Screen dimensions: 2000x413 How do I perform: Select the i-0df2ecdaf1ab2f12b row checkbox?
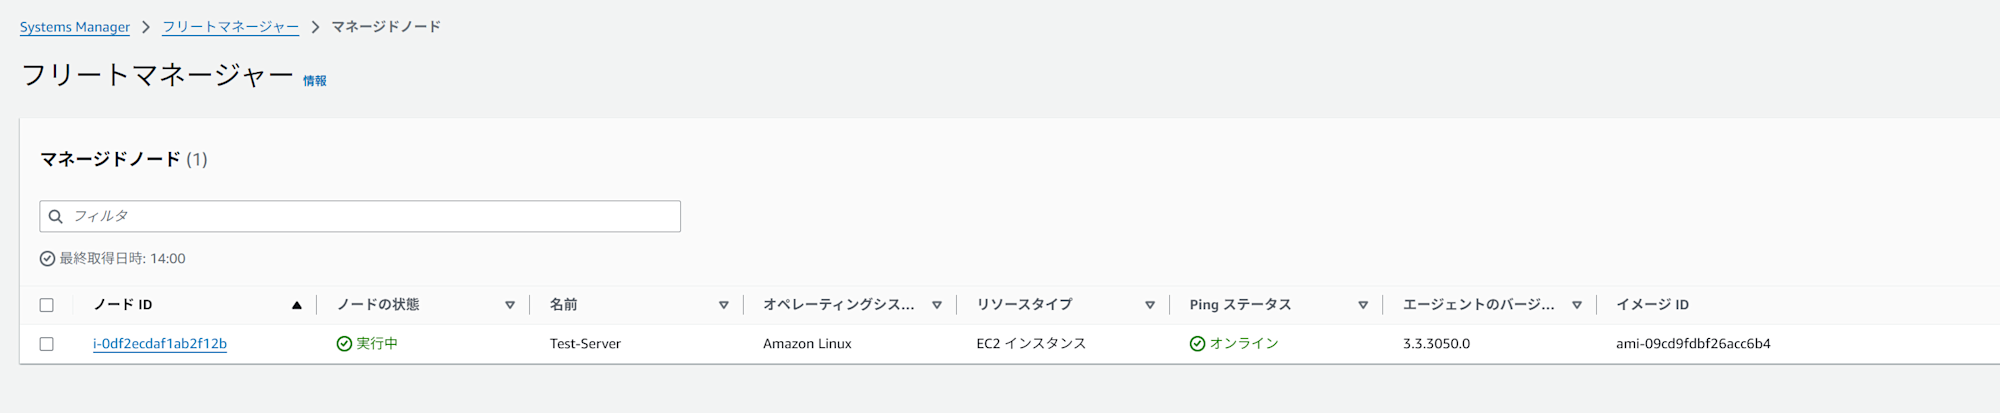pos(47,344)
